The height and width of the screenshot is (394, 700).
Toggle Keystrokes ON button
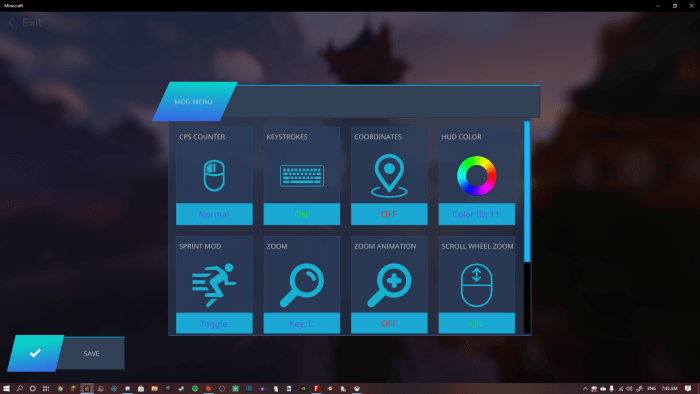(x=301, y=214)
